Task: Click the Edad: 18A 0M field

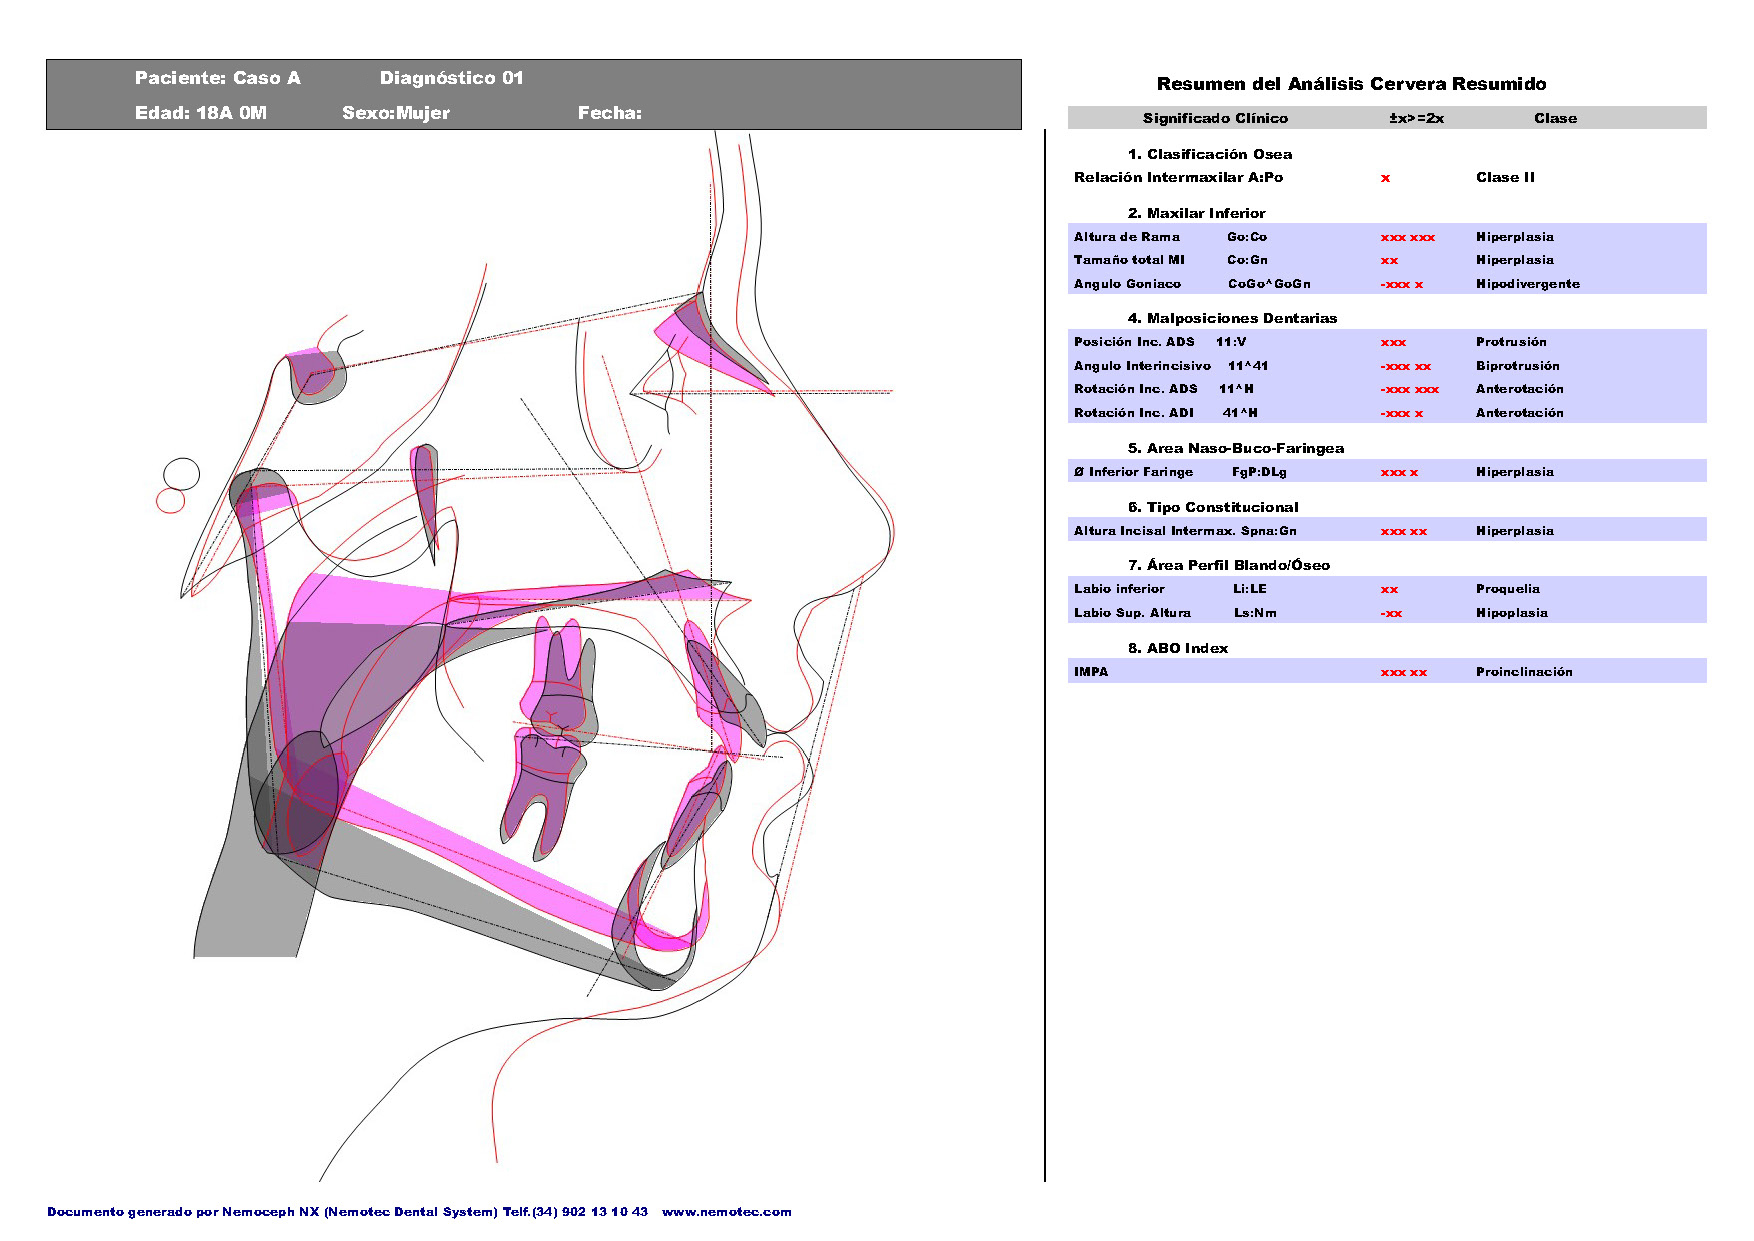Action: click(x=200, y=113)
